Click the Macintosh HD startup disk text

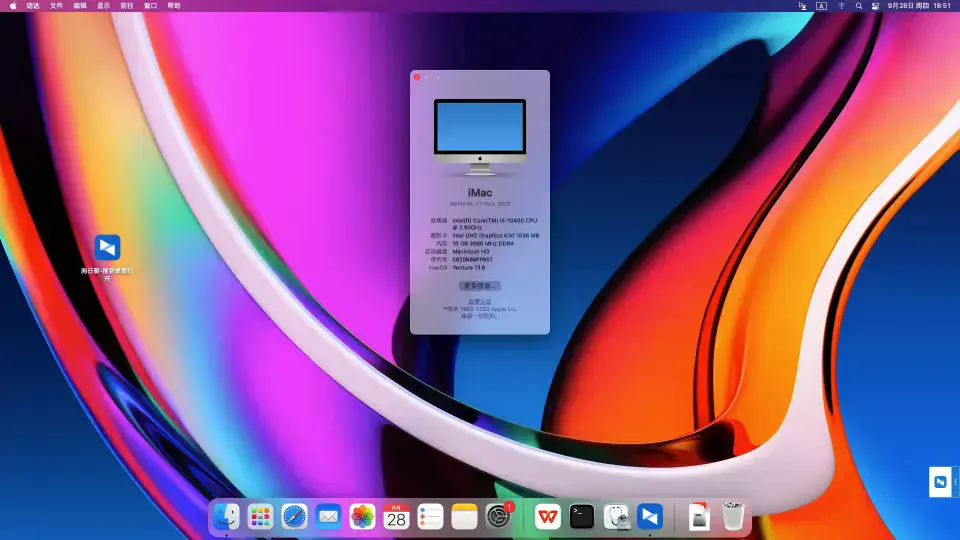click(x=471, y=252)
